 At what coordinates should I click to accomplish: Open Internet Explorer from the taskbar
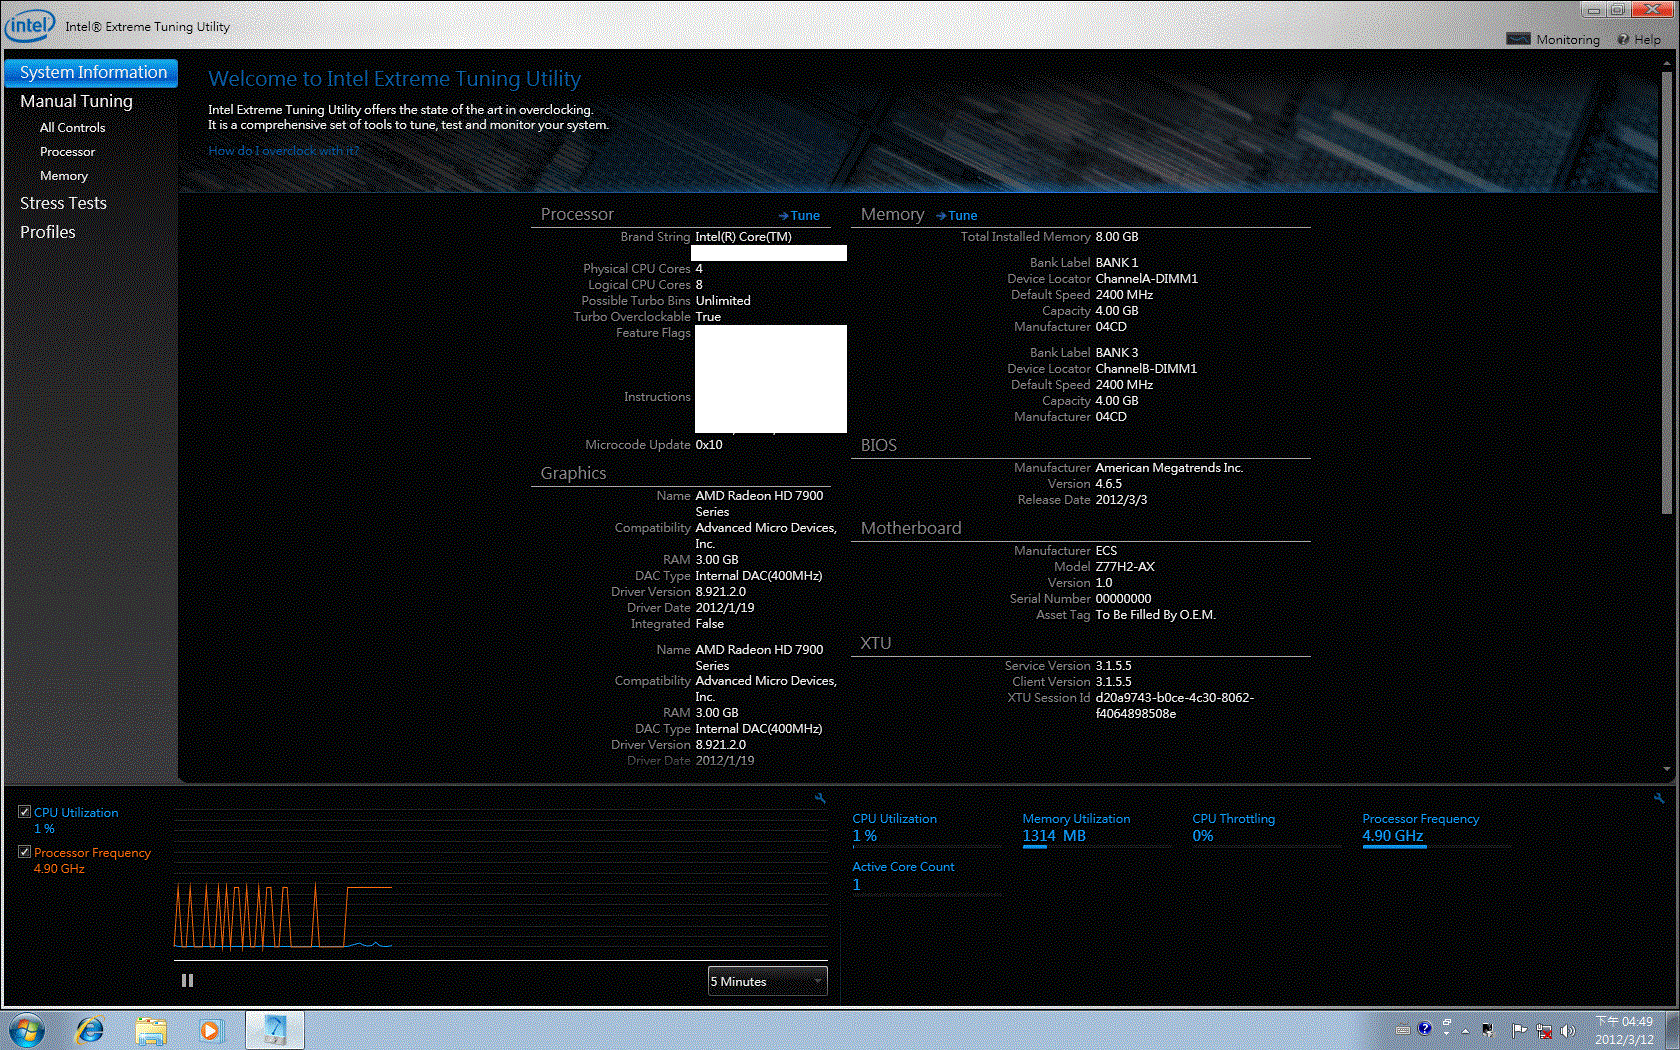click(90, 1030)
